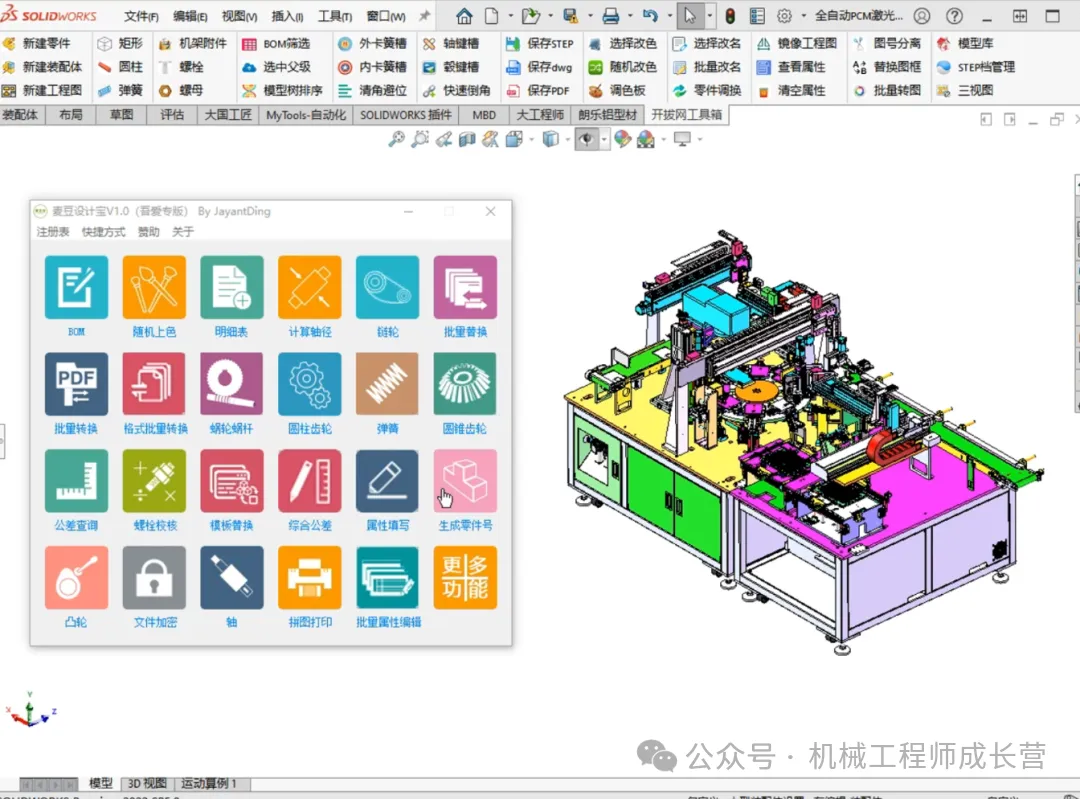
Task: Open the 关于 menu in 麦豆设计宝
Action: pyautogui.click(x=183, y=232)
